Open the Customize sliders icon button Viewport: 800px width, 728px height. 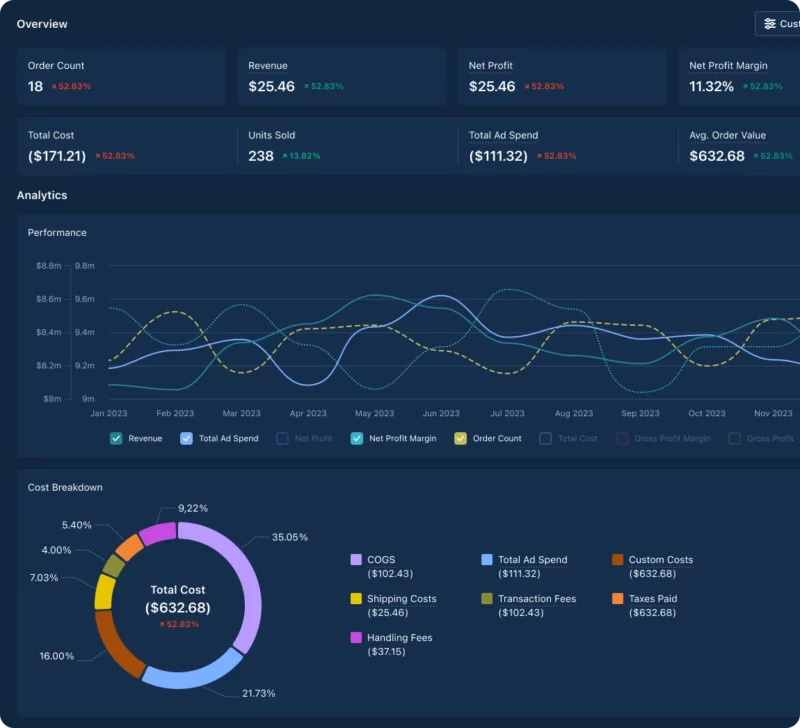coord(769,24)
